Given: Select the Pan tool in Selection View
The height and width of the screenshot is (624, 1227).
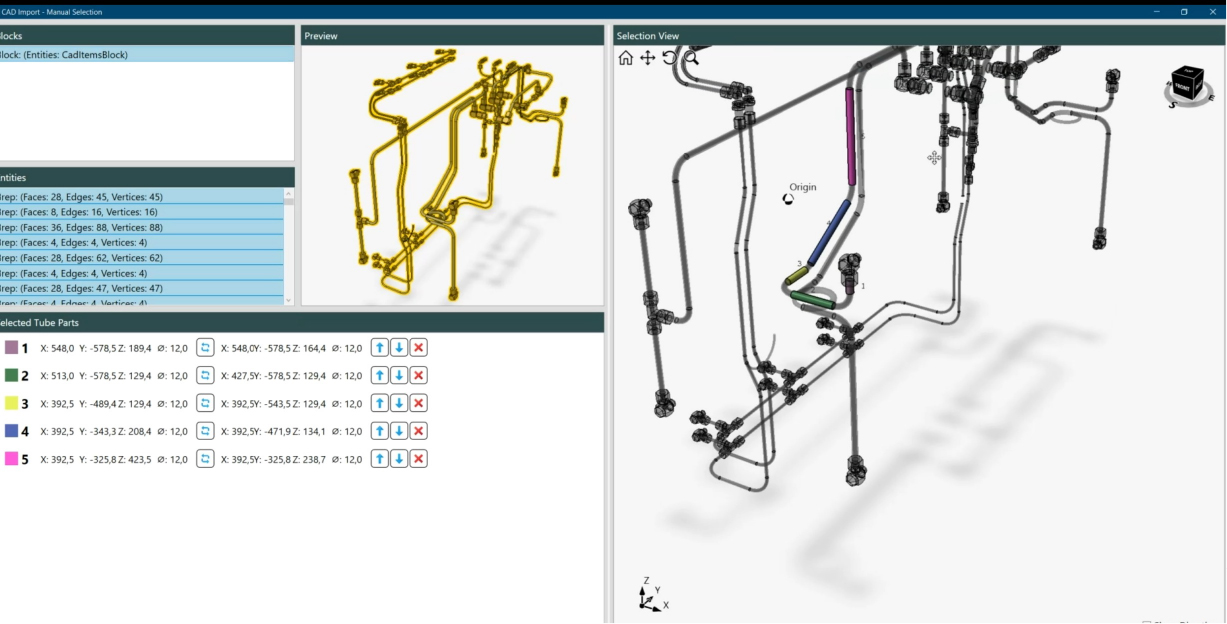Looking at the screenshot, I should (648, 58).
